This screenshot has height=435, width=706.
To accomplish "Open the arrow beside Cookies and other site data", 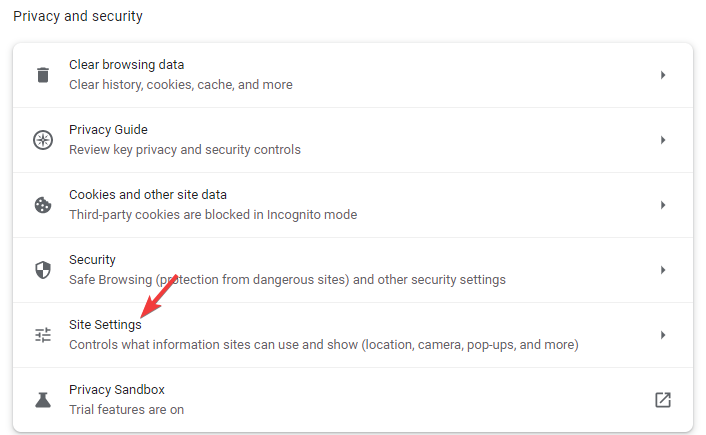I will coord(663,205).
